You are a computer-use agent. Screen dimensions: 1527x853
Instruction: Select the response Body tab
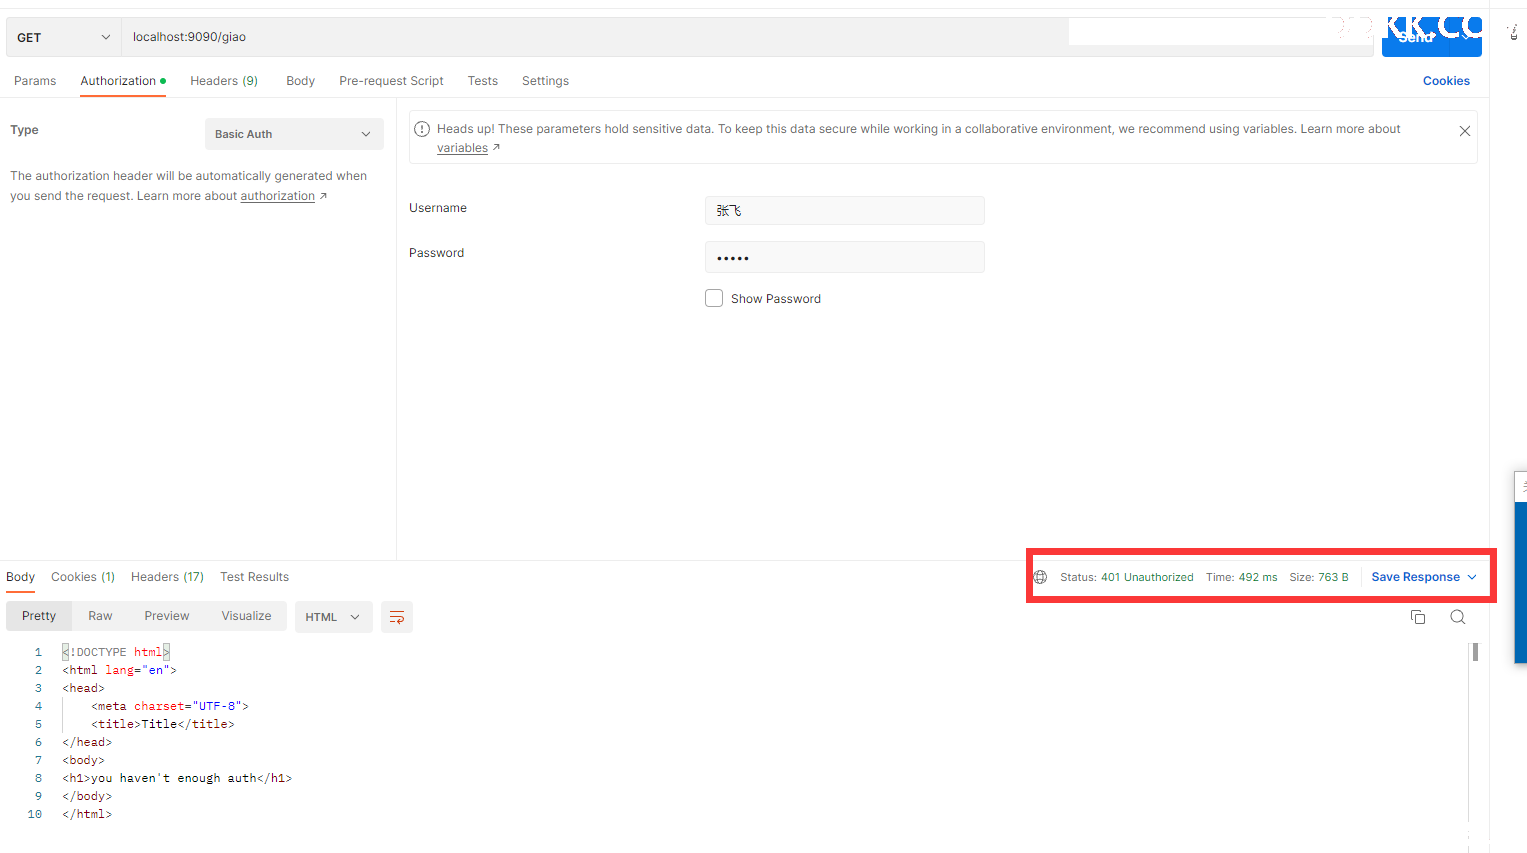20,577
